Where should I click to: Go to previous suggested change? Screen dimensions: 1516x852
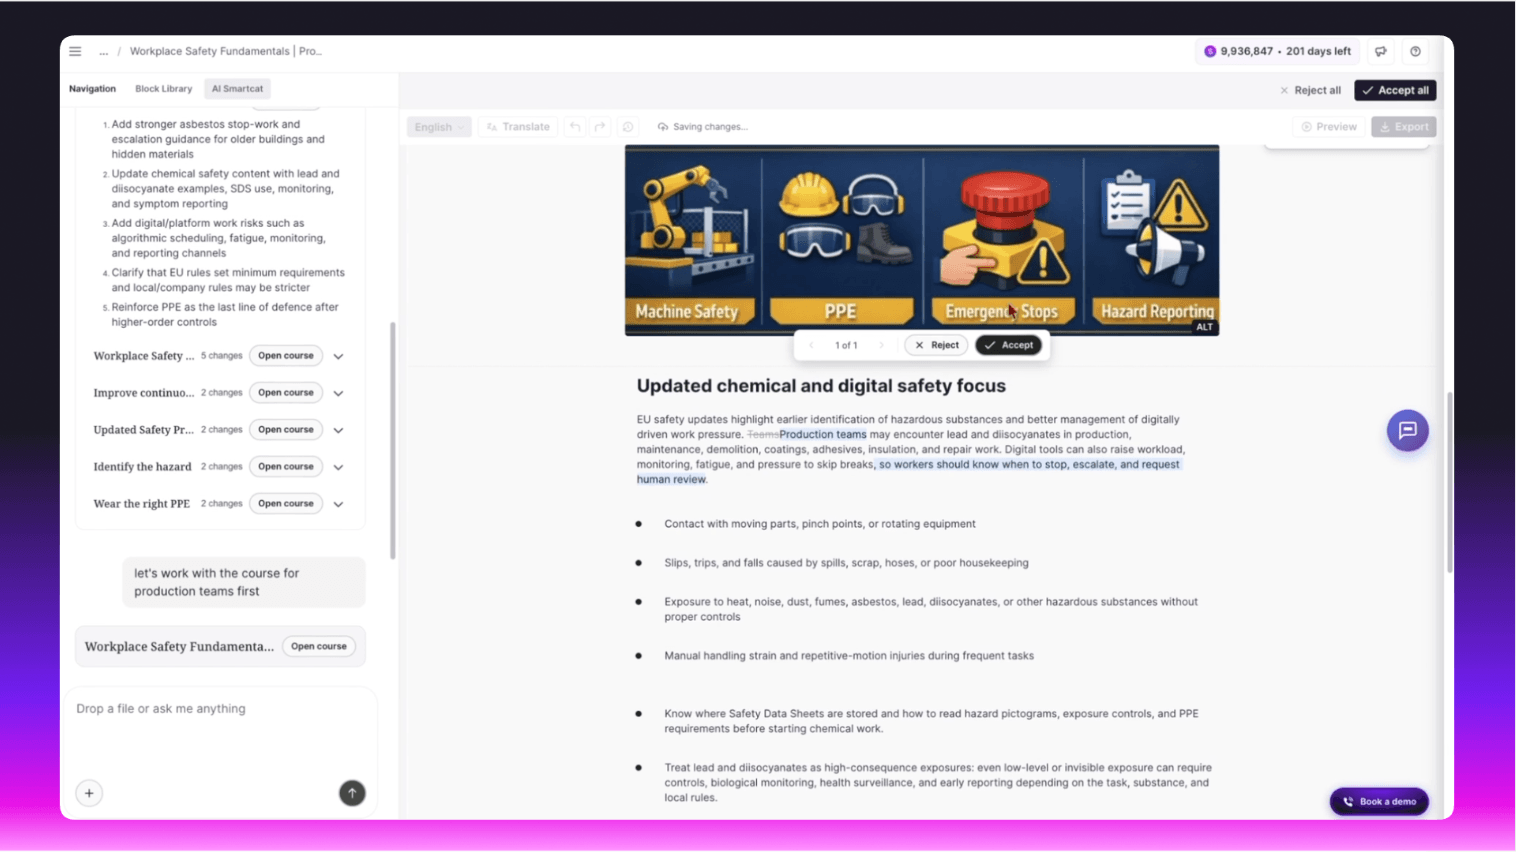coord(812,345)
